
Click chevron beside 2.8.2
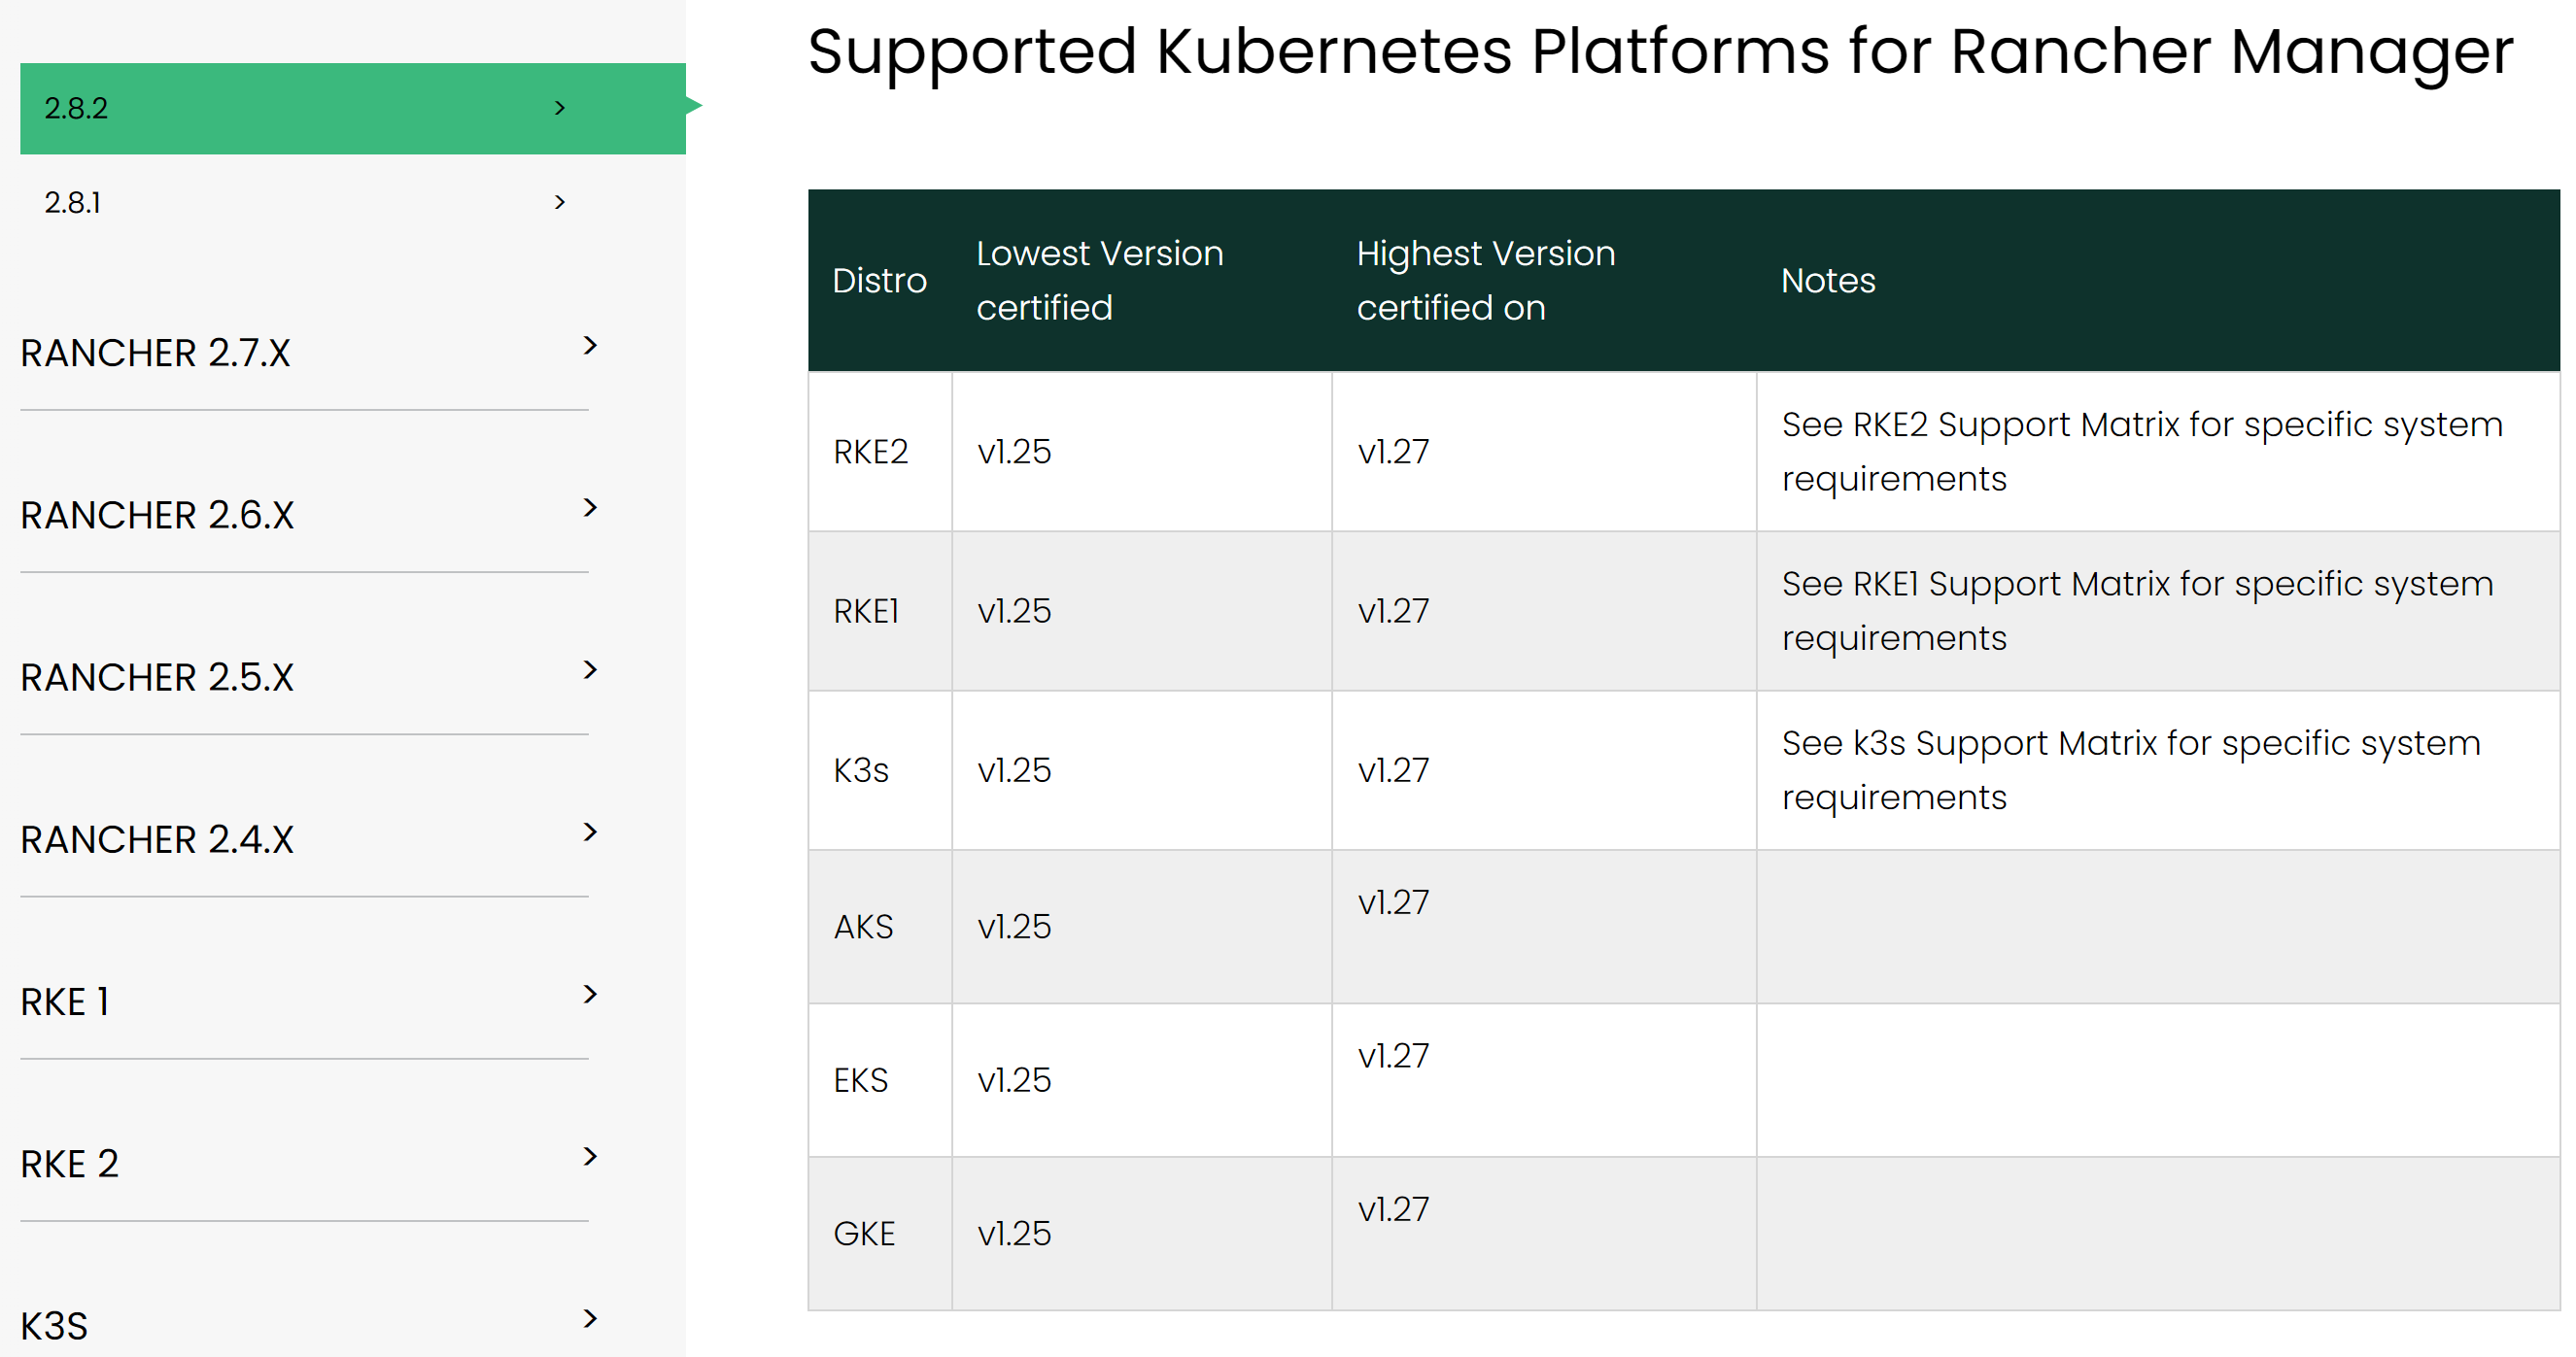point(560,108)
